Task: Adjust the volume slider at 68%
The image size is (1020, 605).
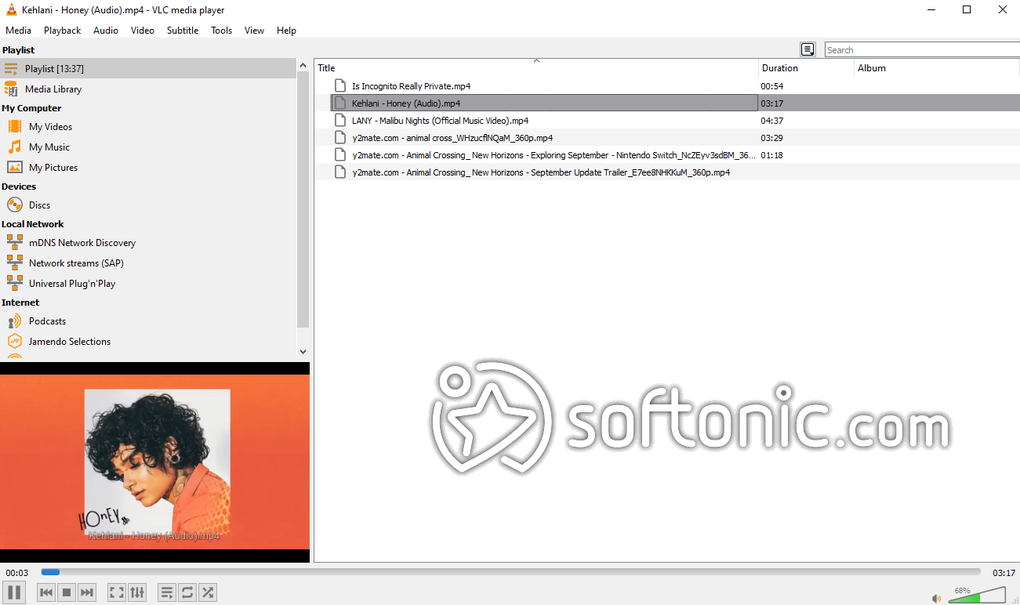Action: 977,595
